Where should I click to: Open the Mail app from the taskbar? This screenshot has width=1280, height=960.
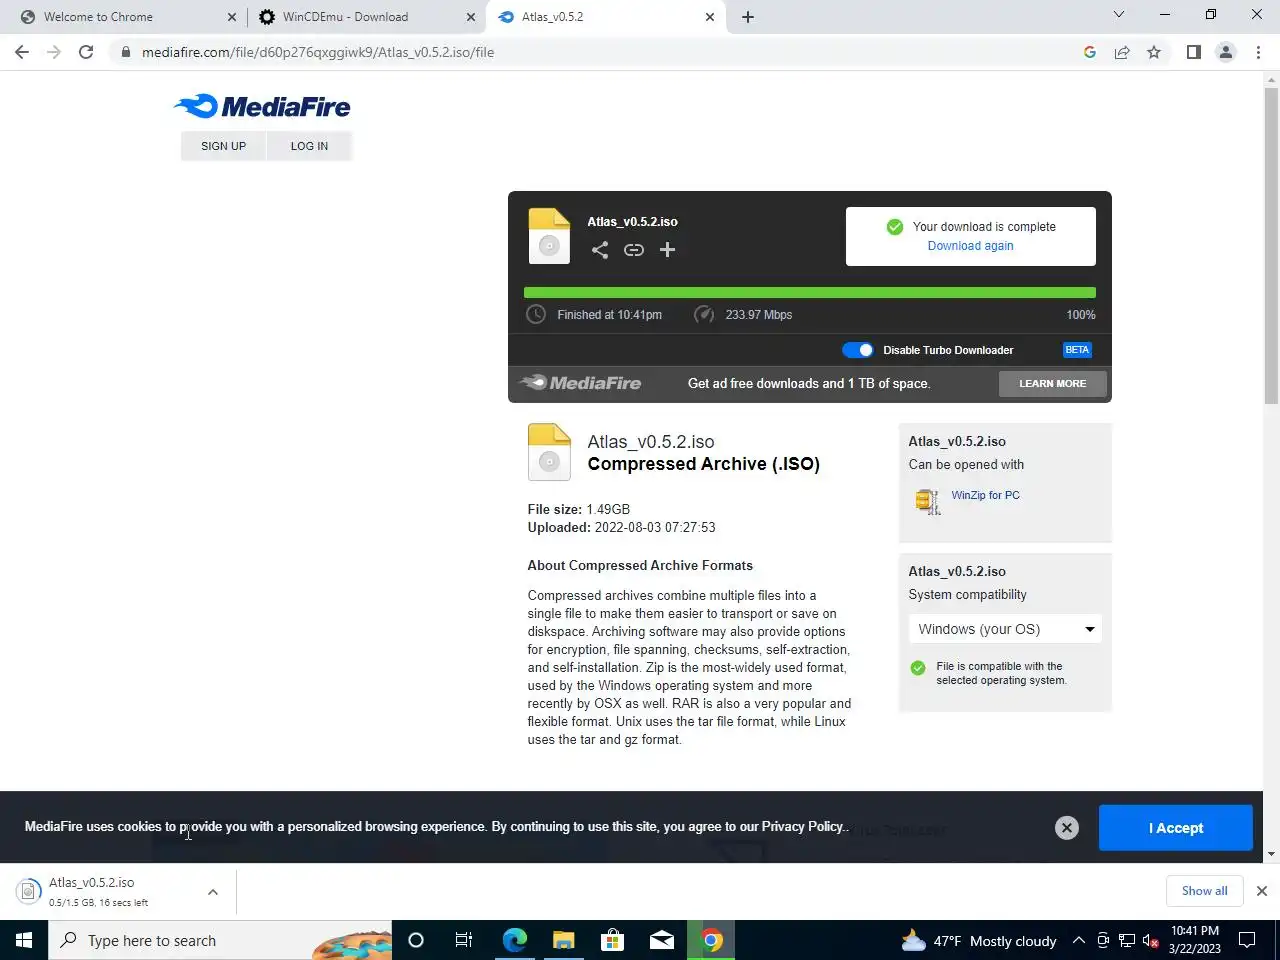(661, 940)
